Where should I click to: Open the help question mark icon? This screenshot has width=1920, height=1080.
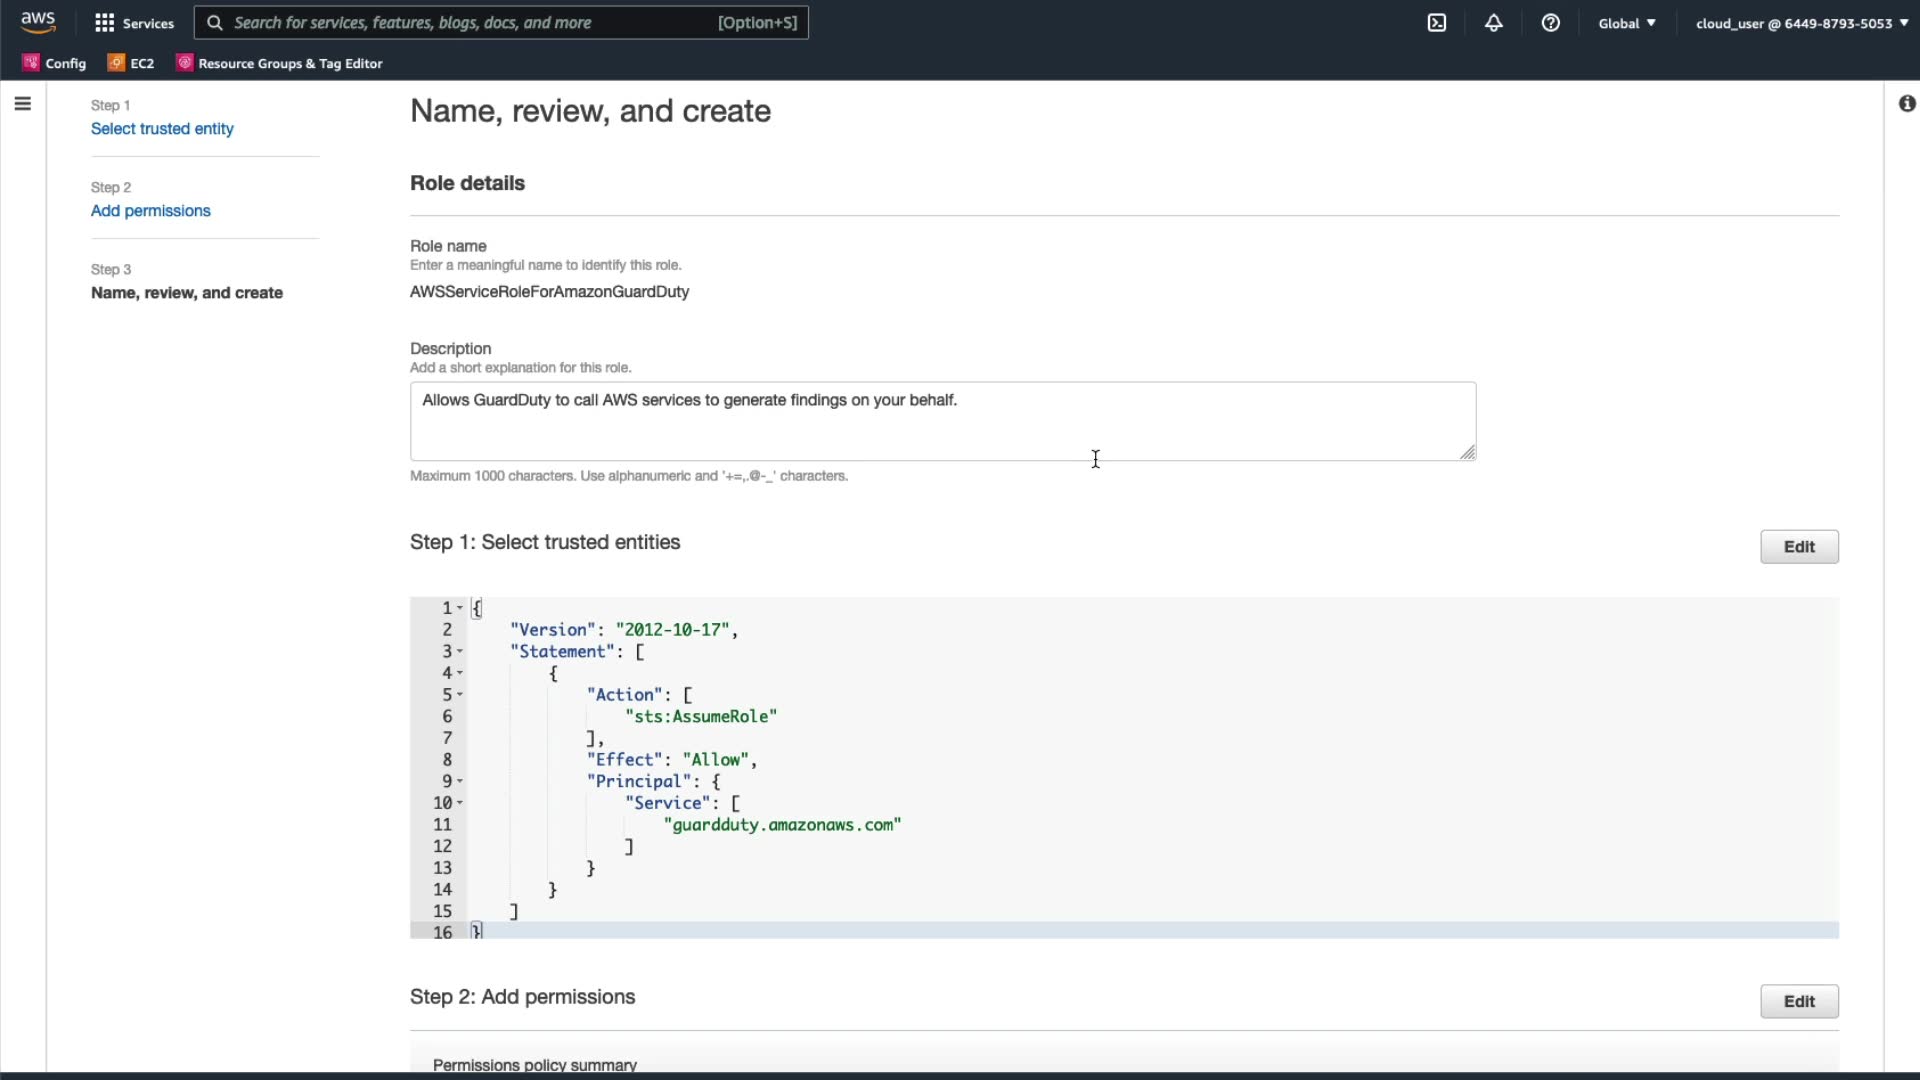coord(1550,23)
